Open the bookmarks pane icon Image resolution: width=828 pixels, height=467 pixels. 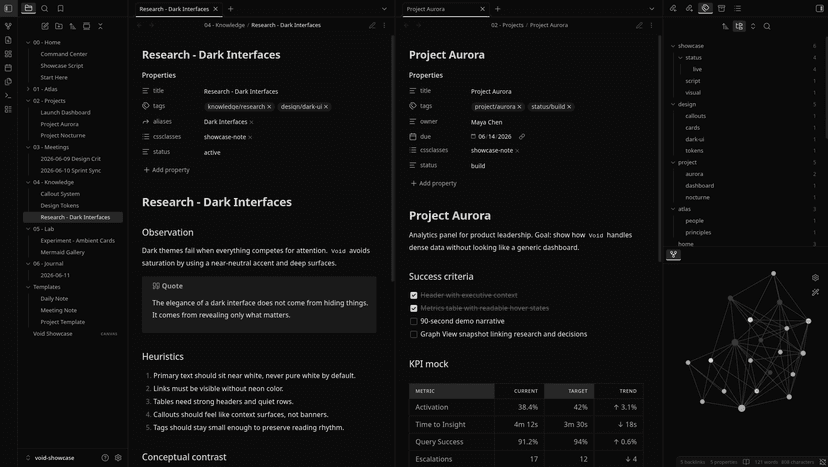[61, 8]
